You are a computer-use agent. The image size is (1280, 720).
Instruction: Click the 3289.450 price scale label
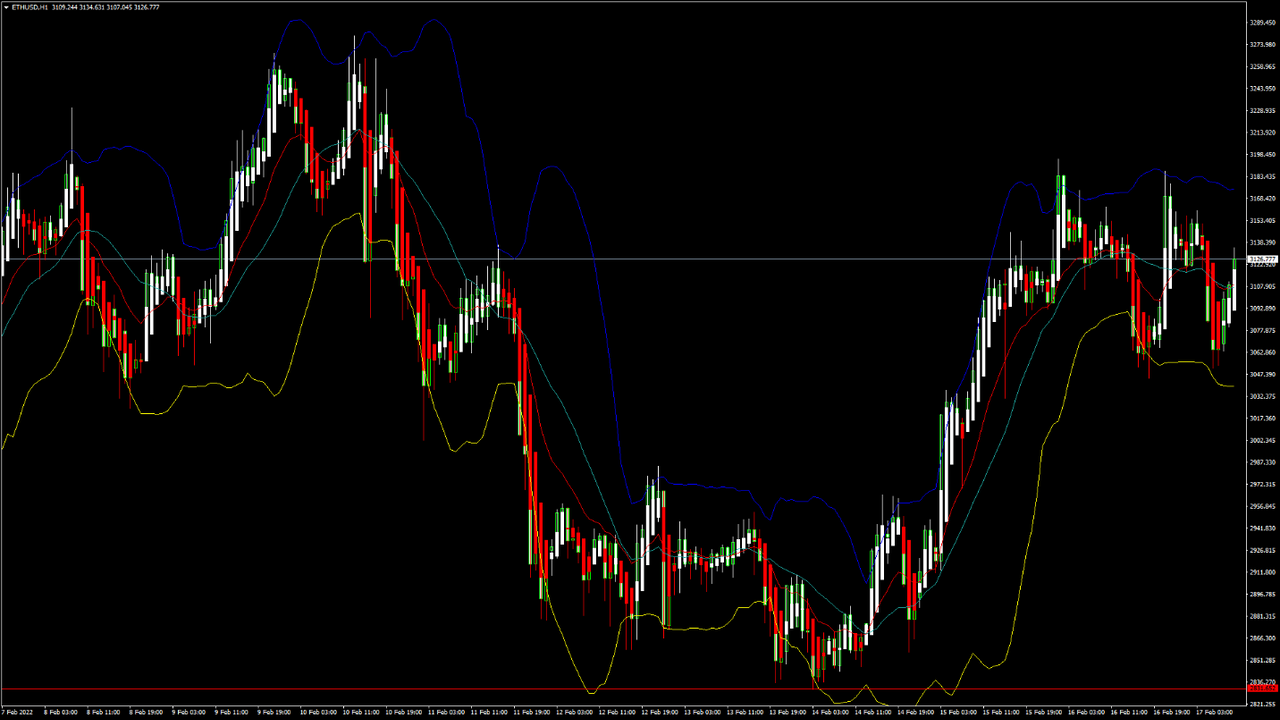[x=1264, y=22]
